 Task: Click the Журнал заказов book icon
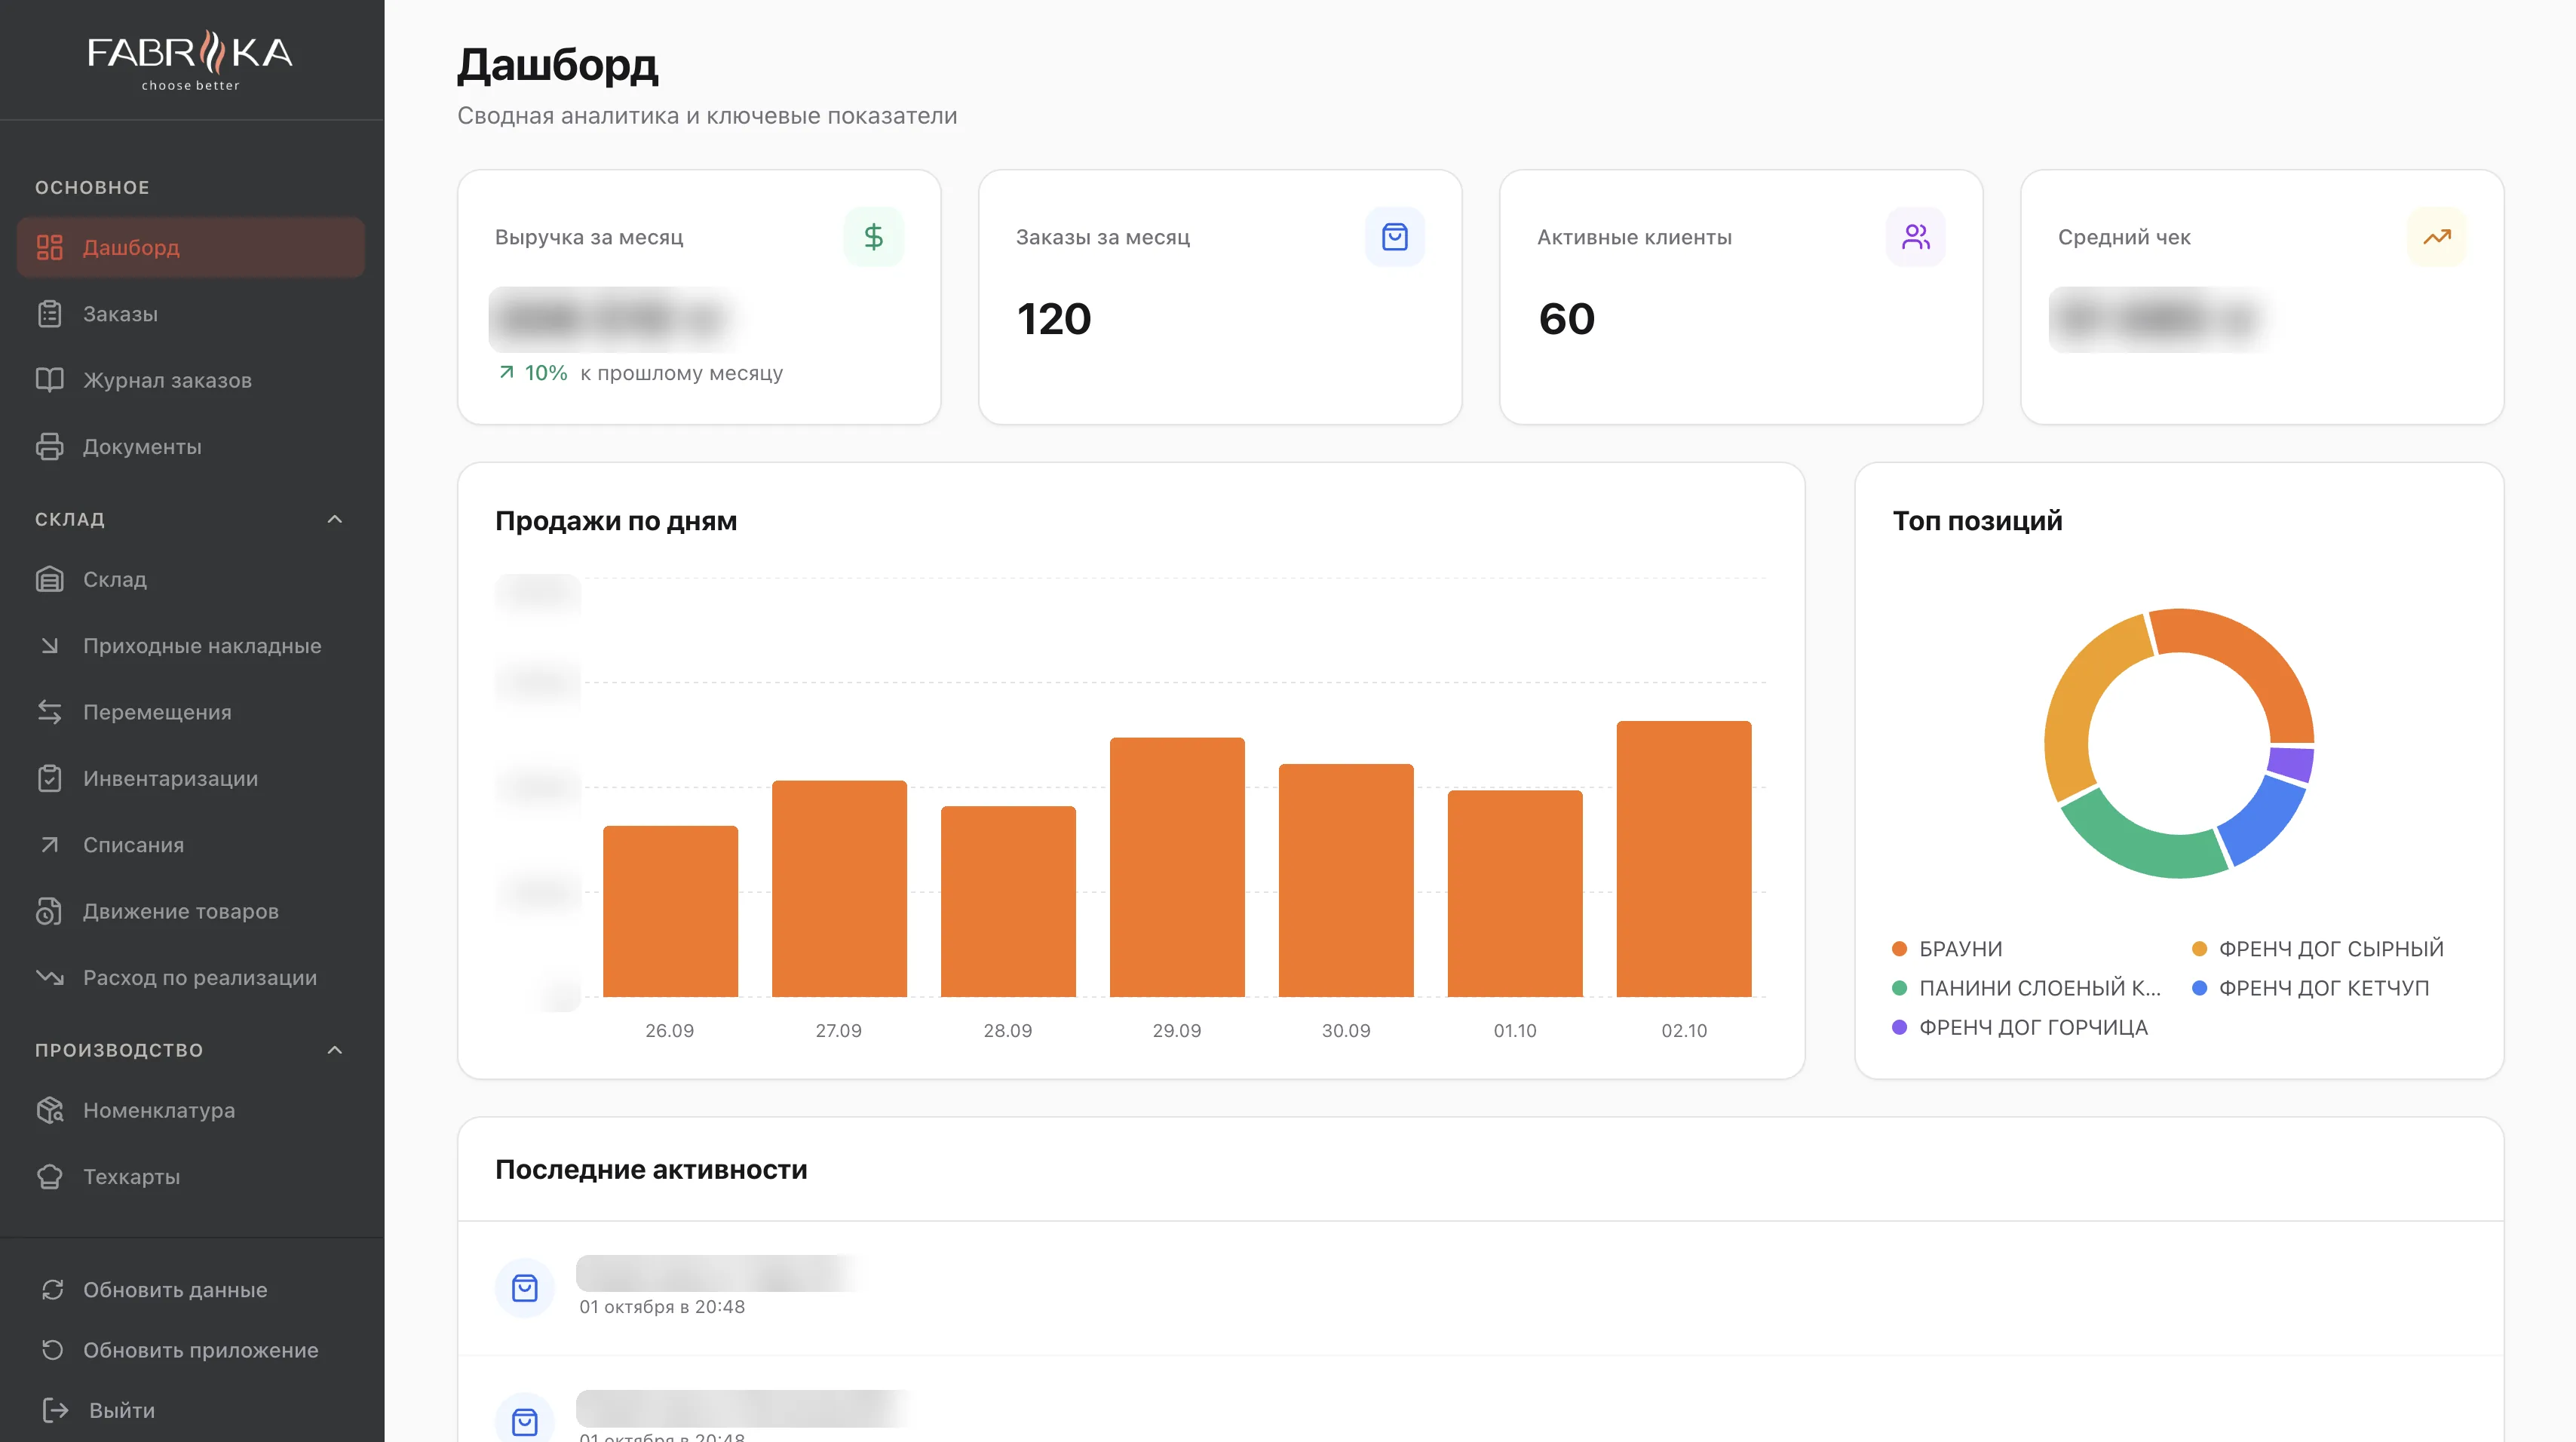50,380
